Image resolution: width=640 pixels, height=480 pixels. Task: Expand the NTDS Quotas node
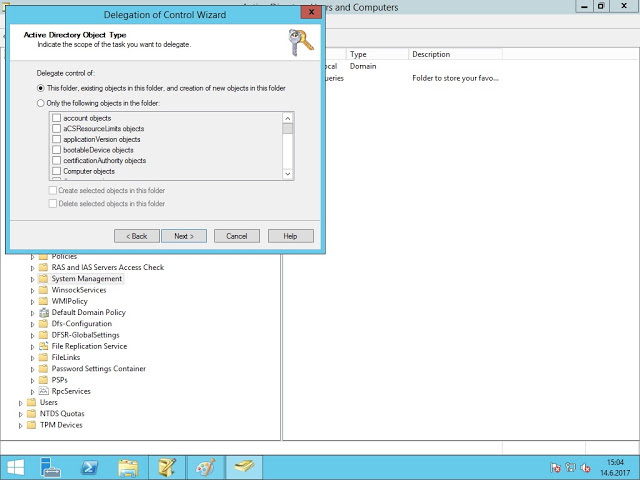point(21,414)
